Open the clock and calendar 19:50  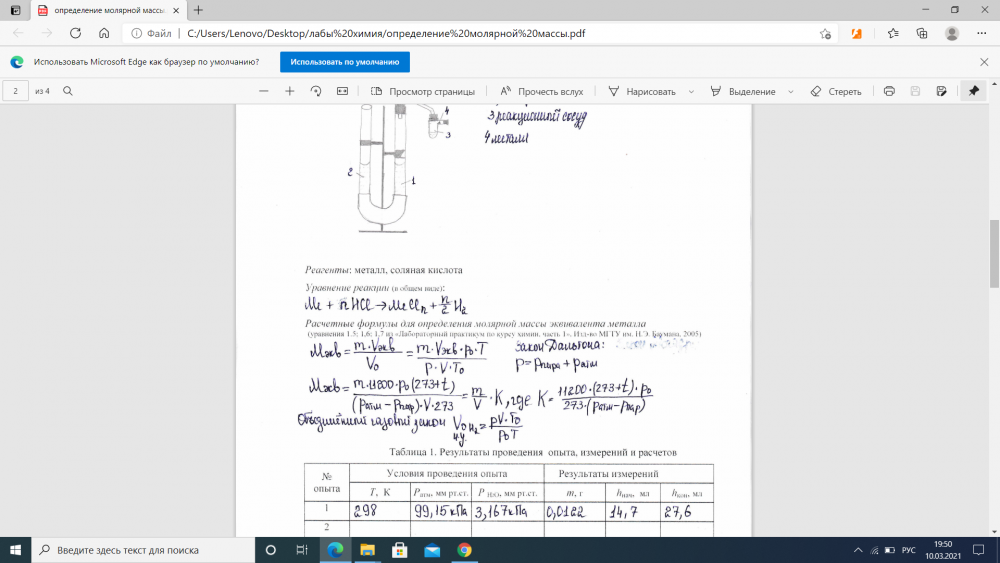point(943,550)
